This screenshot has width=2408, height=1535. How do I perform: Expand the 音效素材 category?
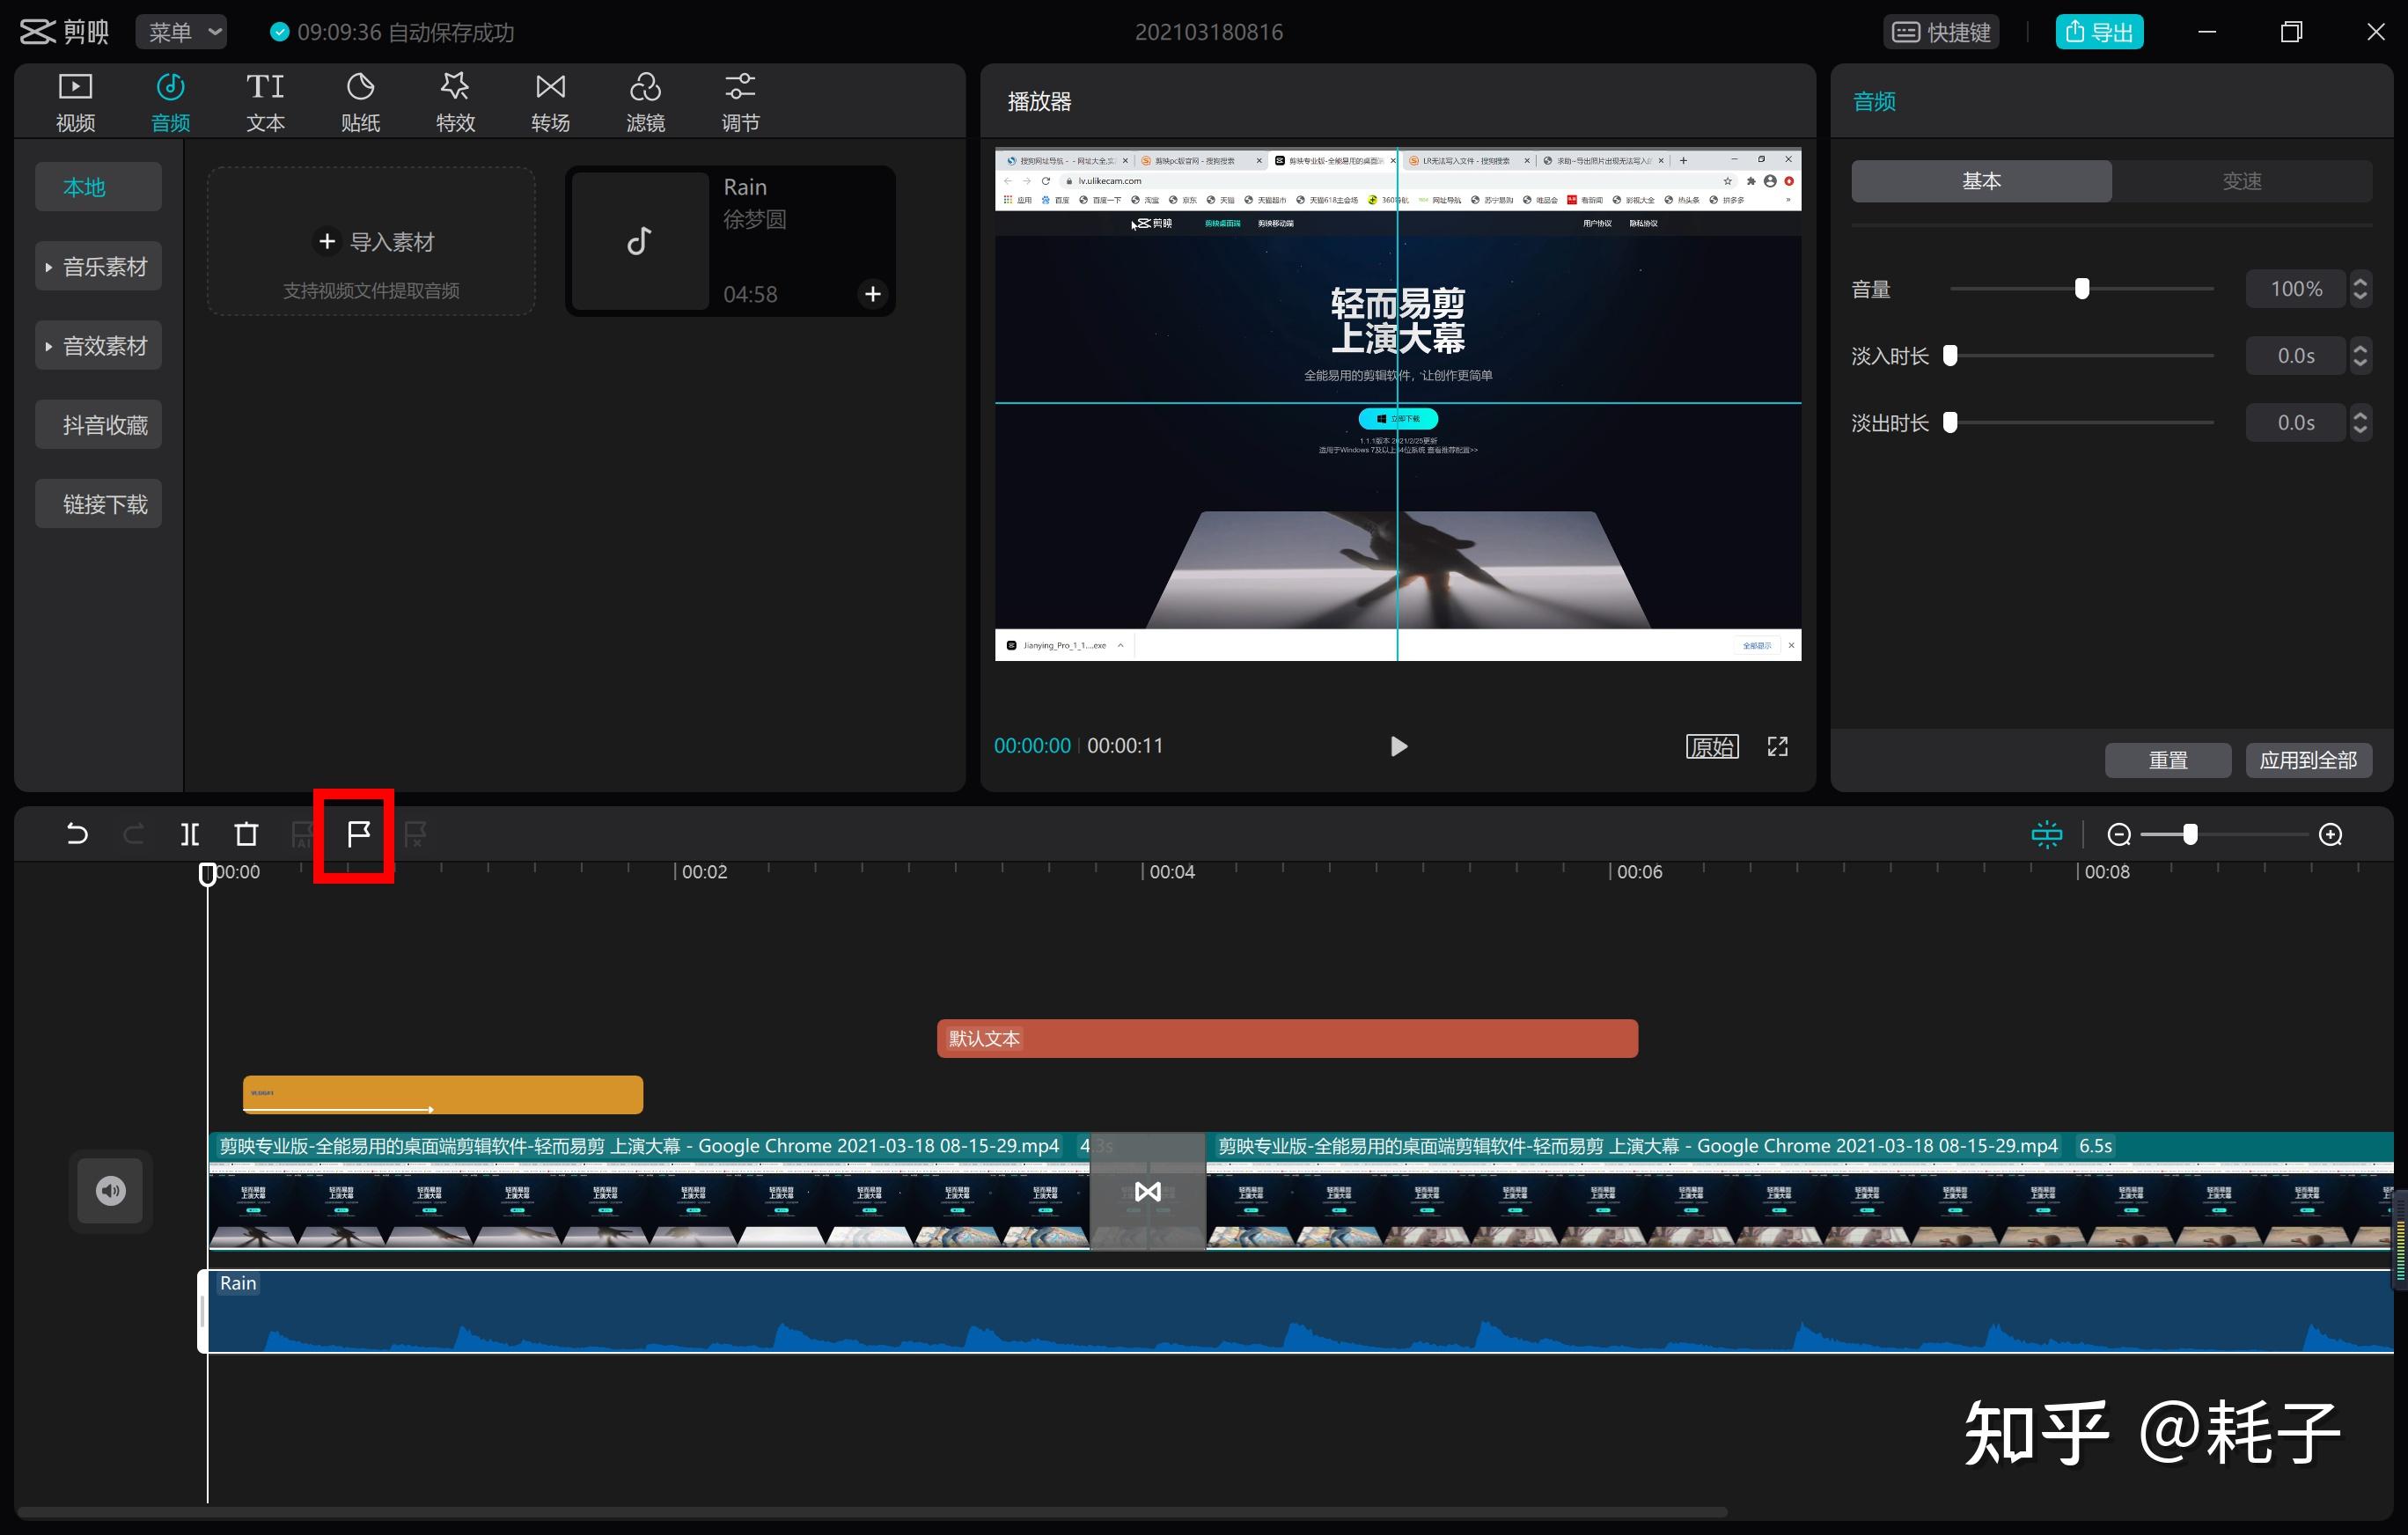98,345
